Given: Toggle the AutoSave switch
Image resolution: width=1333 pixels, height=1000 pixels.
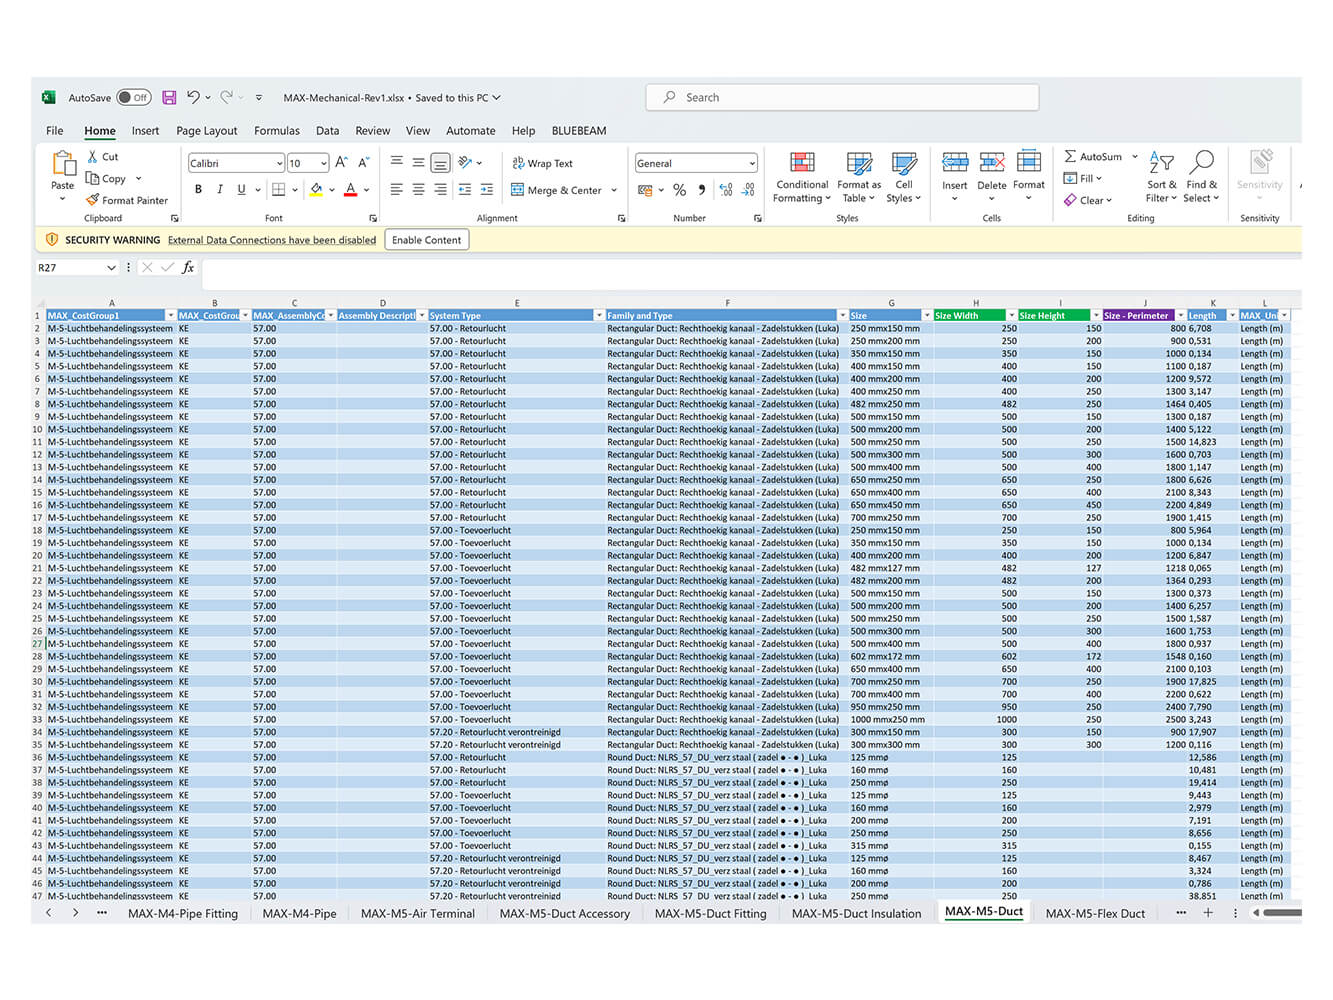Looking at the screenshot, I should [x=133, y=97].
